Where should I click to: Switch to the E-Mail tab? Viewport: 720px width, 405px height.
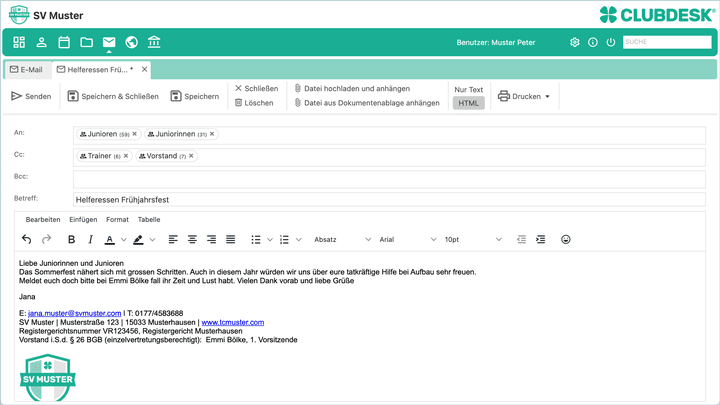pos(26,69)
